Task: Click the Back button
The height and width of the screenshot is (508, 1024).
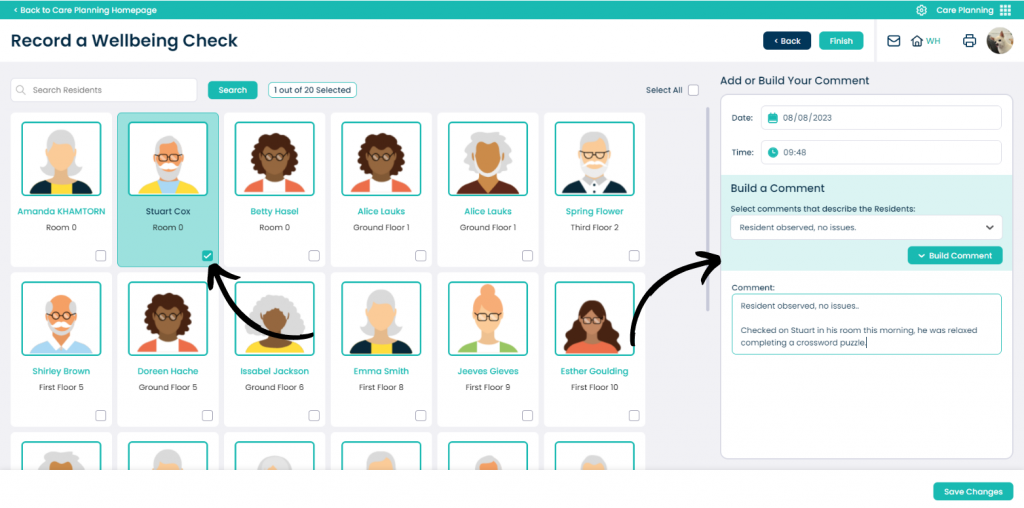Action: [x=787, y=40]
